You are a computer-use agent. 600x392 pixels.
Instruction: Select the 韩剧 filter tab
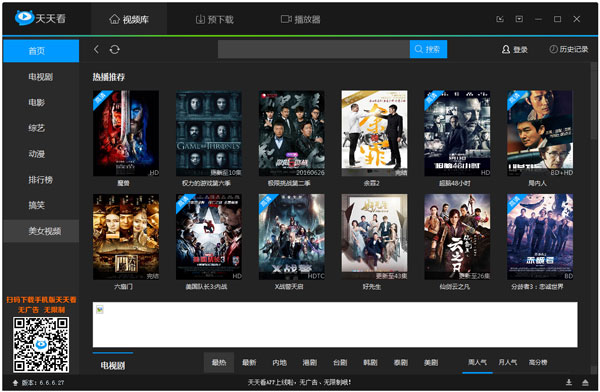(x=370, y=363)
